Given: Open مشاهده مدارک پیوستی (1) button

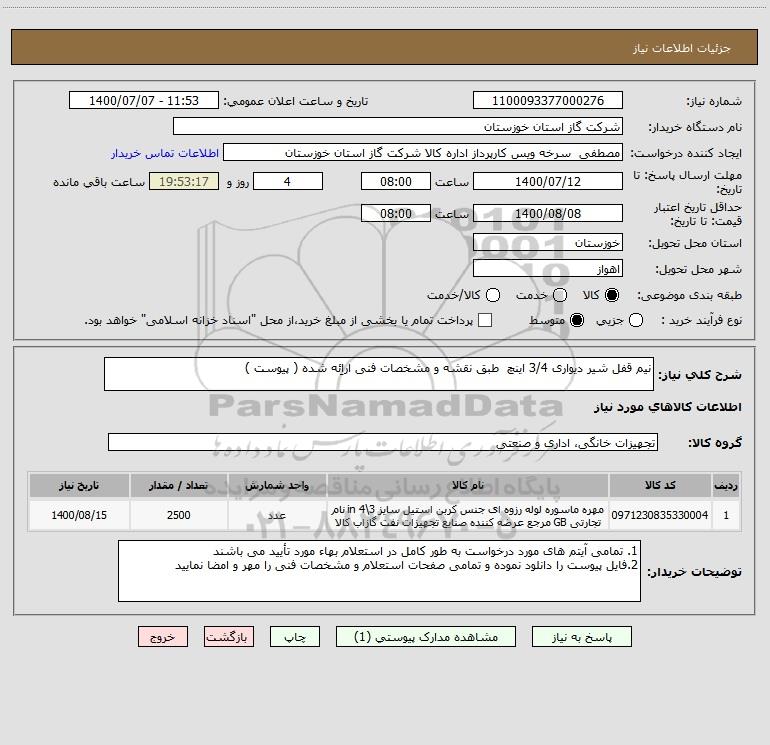Looking at the screenshot, I should point(426,636).
